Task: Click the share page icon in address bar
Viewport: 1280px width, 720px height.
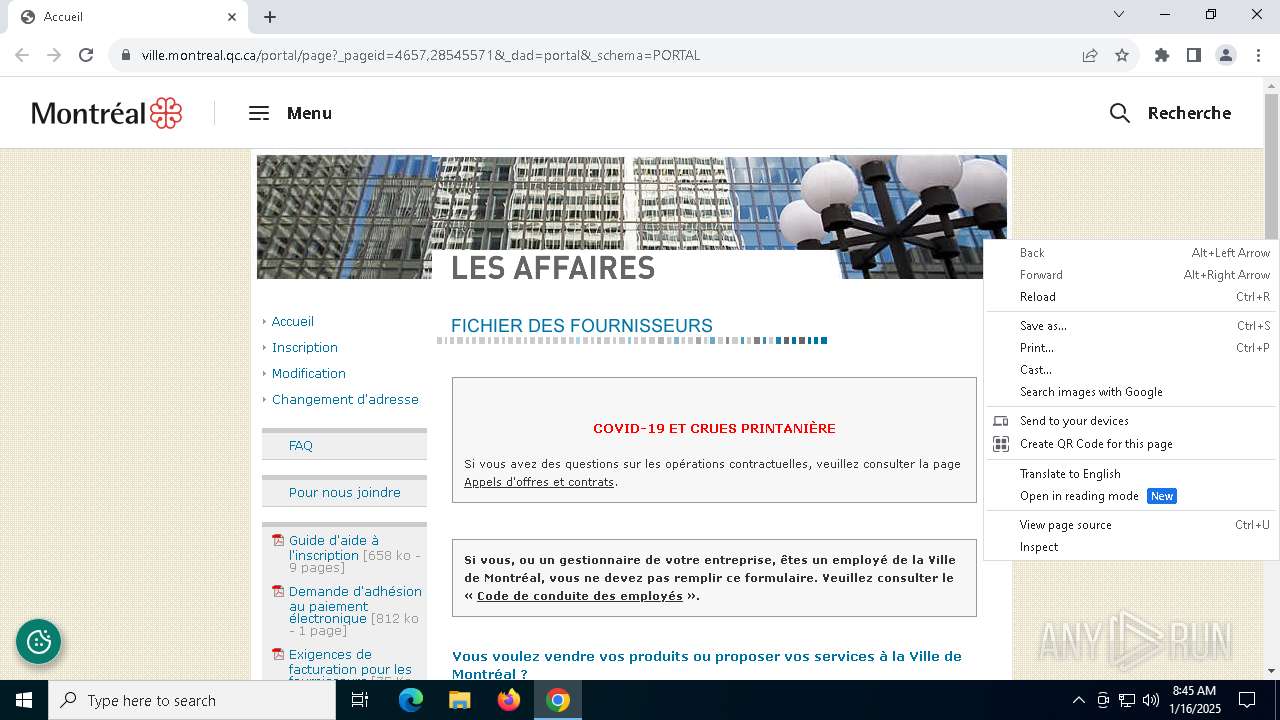Action: tap(1090, 55)
